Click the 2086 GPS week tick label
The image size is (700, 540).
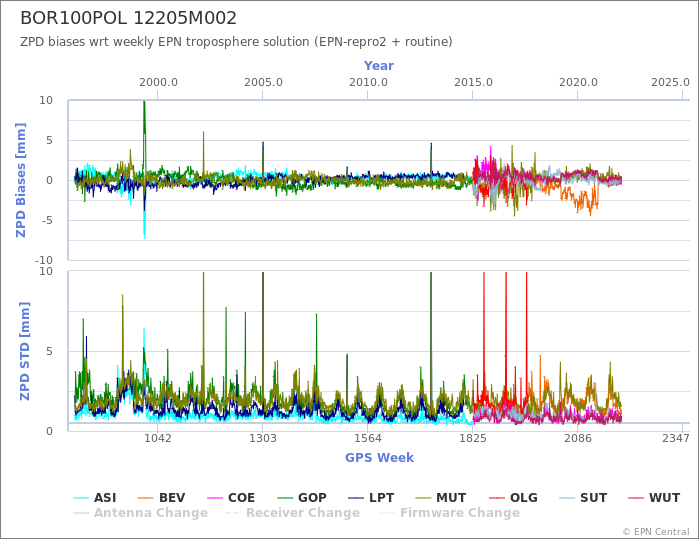[x=578, y=438]
